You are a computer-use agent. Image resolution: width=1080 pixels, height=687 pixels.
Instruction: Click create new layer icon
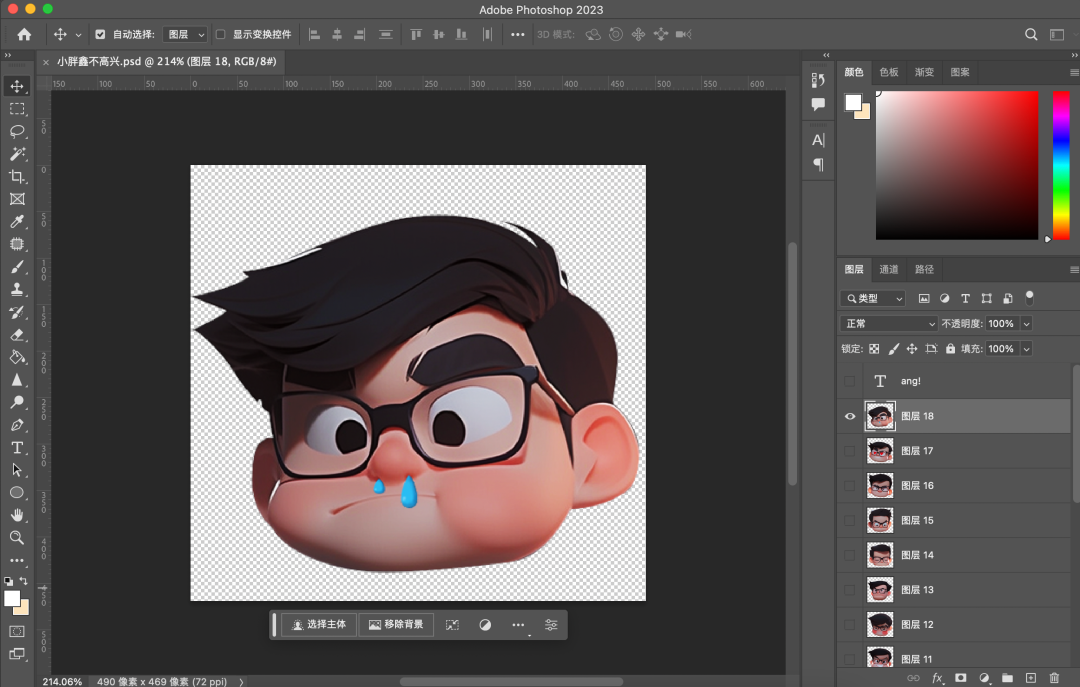tap(1031, 678)
